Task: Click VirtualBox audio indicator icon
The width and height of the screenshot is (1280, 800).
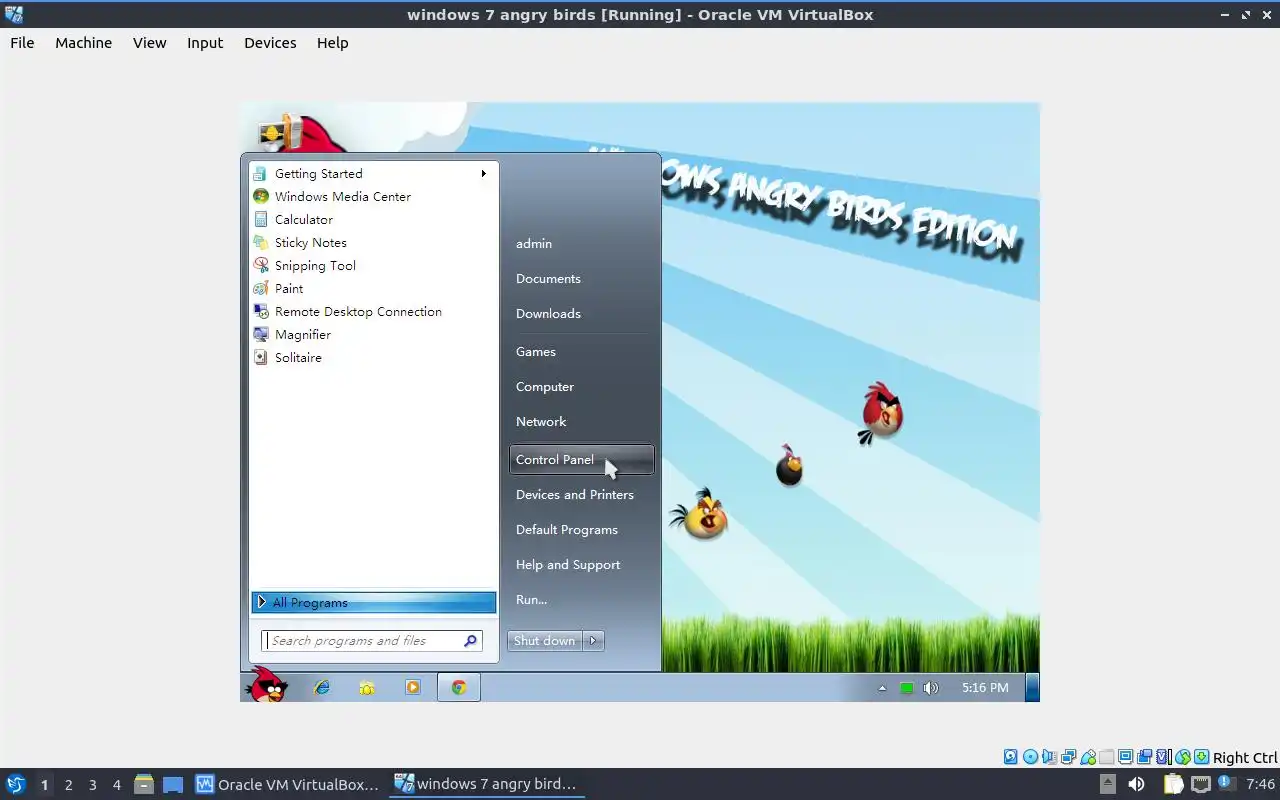Action: pyautogui.click(x=1050, y=757)
